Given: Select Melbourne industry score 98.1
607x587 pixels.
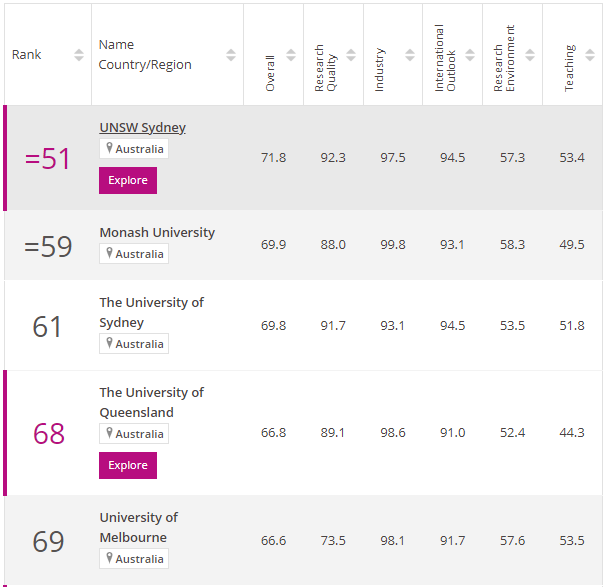Looking at the screenshot, I should coord(392,541).
